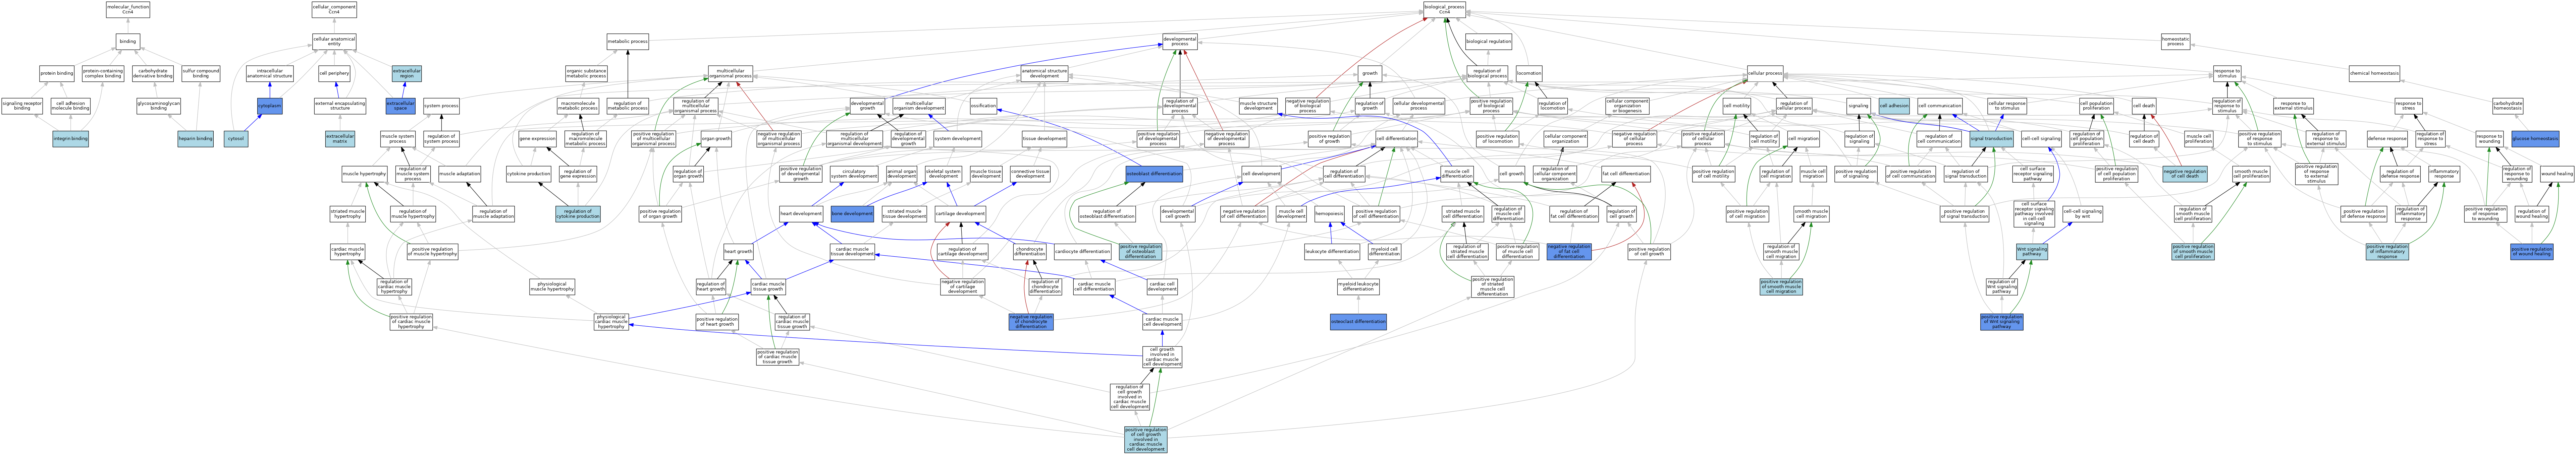
Task: Click 'myeloid leukocyte differentiation' node
Action: click(x=1358, y=287)
